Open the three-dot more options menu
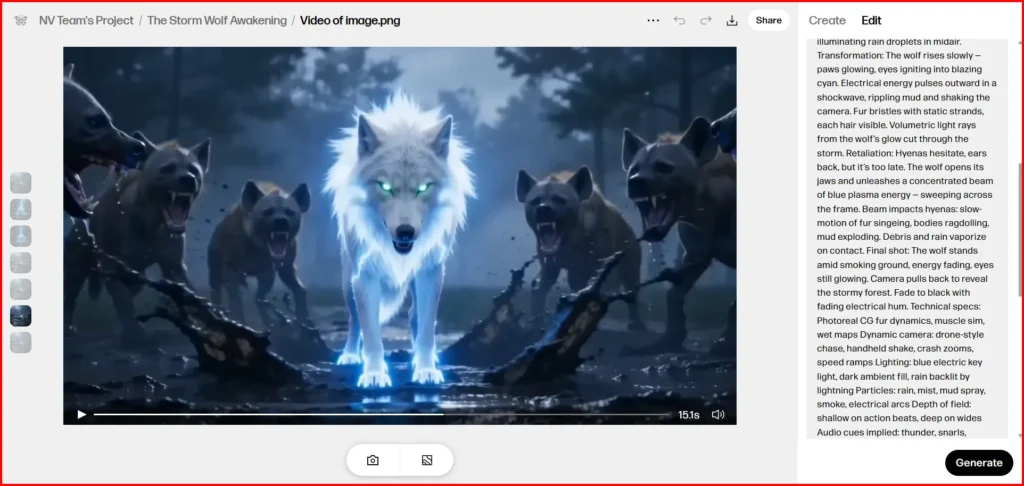This screenshot has width=1024, height=486. point(653,20)
